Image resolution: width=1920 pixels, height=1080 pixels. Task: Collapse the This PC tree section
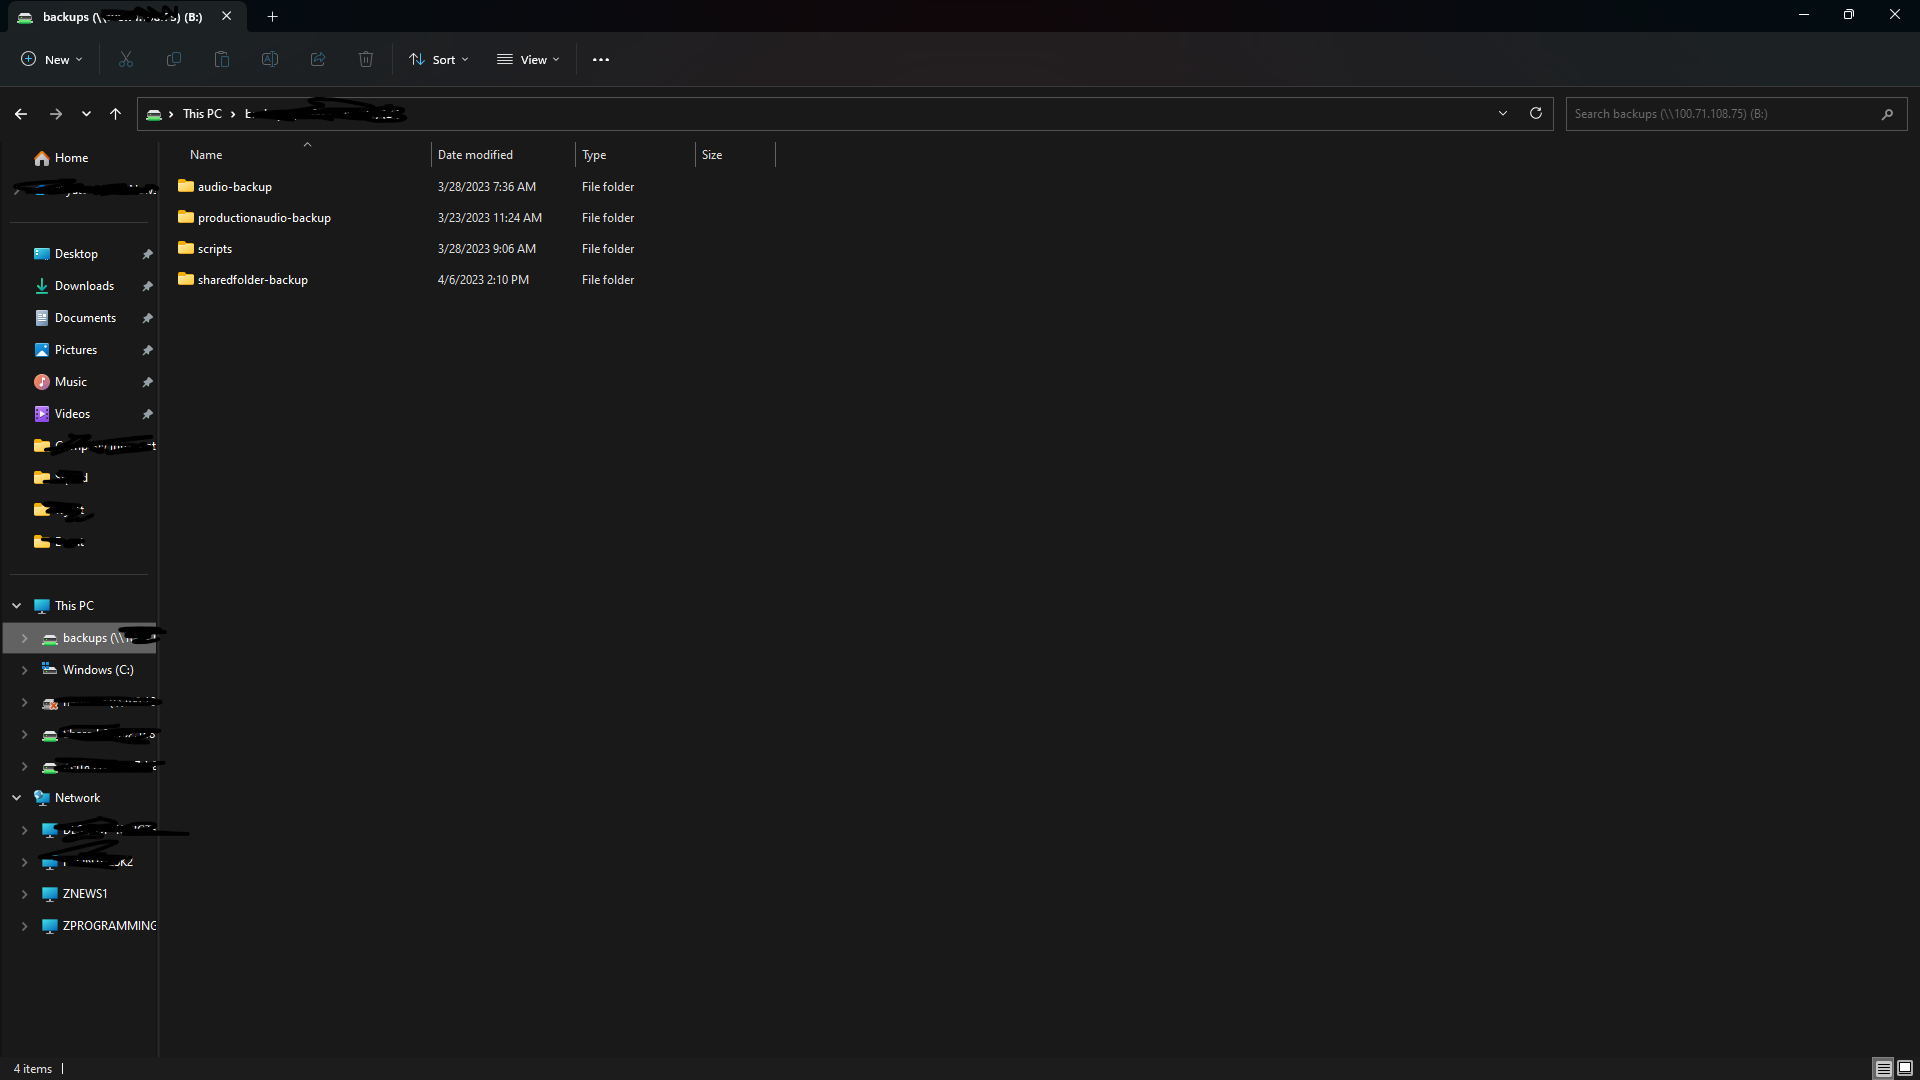click(17, 606)
